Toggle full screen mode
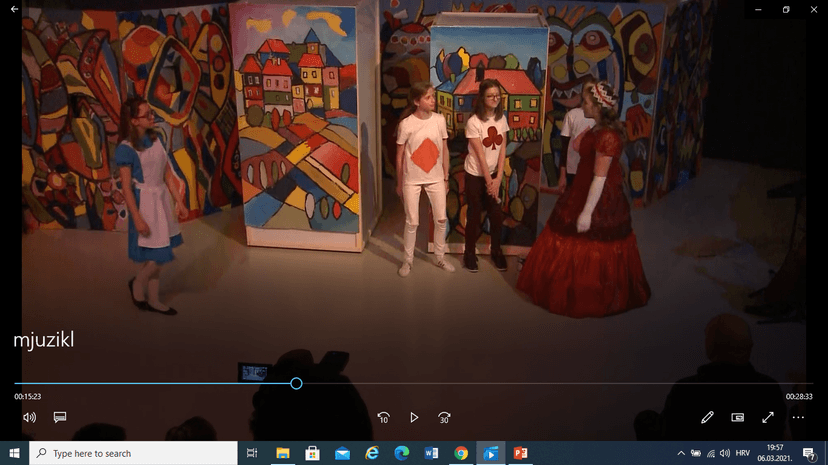828x465 pixels. (768, 417)
